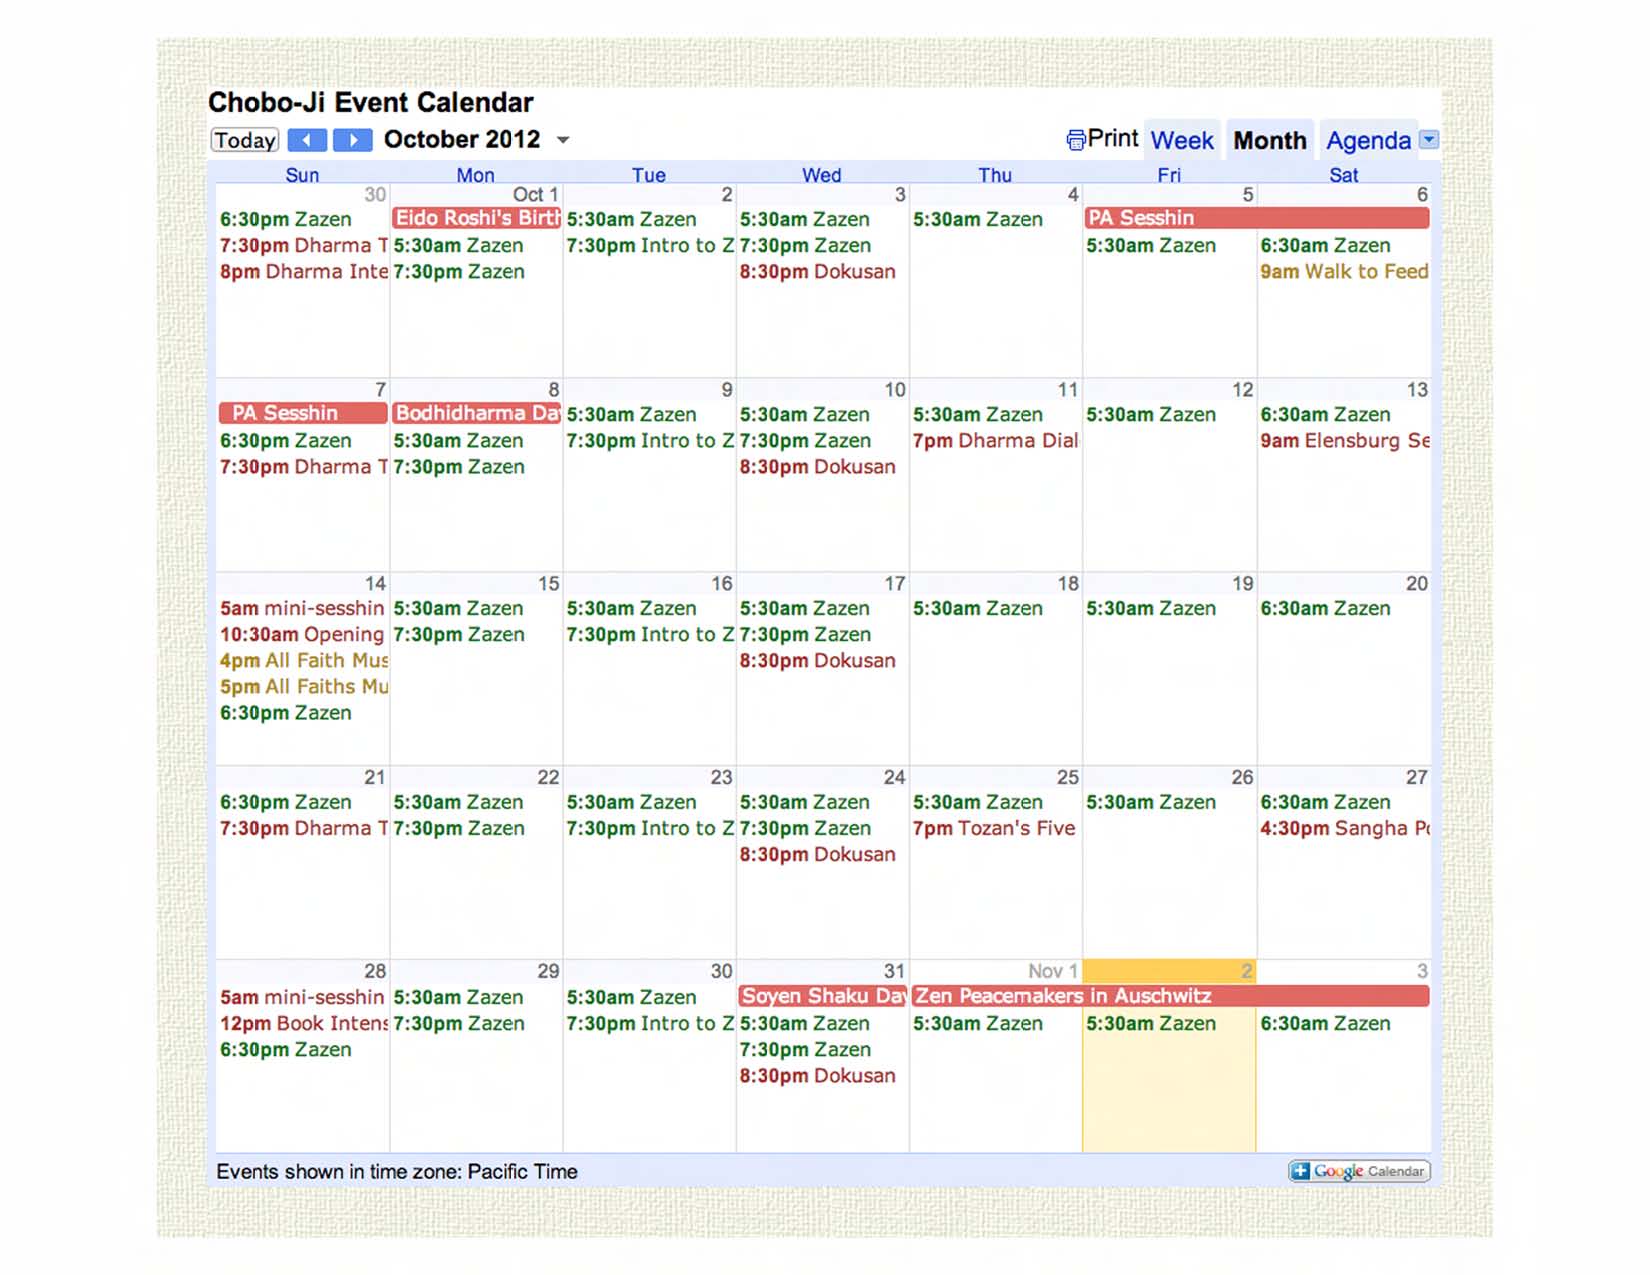Open the 12pm Book Intensive event
This screenshot has height=1275, width=1650.
pyautogui.click(x=303, y=1024)
